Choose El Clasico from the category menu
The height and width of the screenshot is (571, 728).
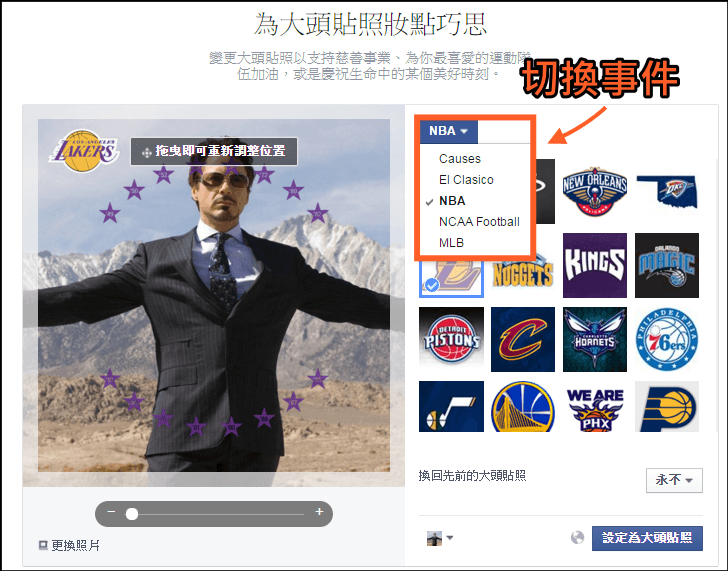(466, 180)
